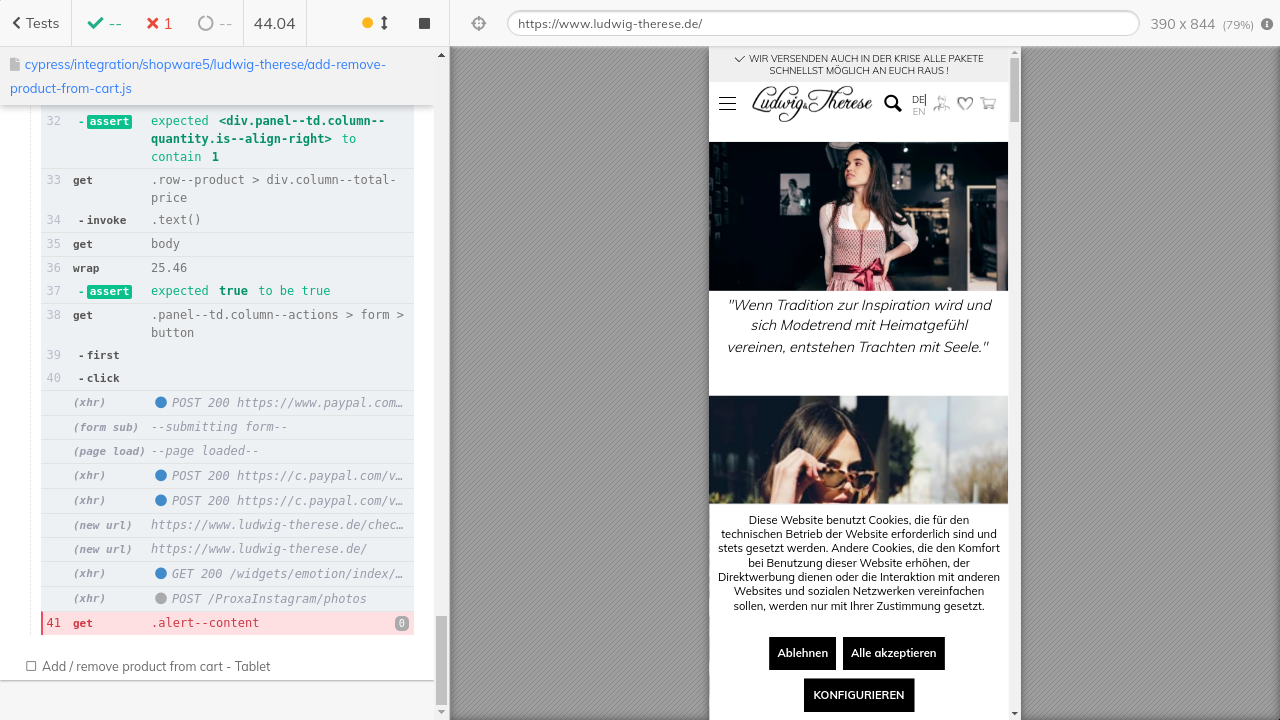Screen dimensions: 1280x720
Task: Open the add-remove-product-from-cart.js spec file link
Action: [x=198, y=76]
